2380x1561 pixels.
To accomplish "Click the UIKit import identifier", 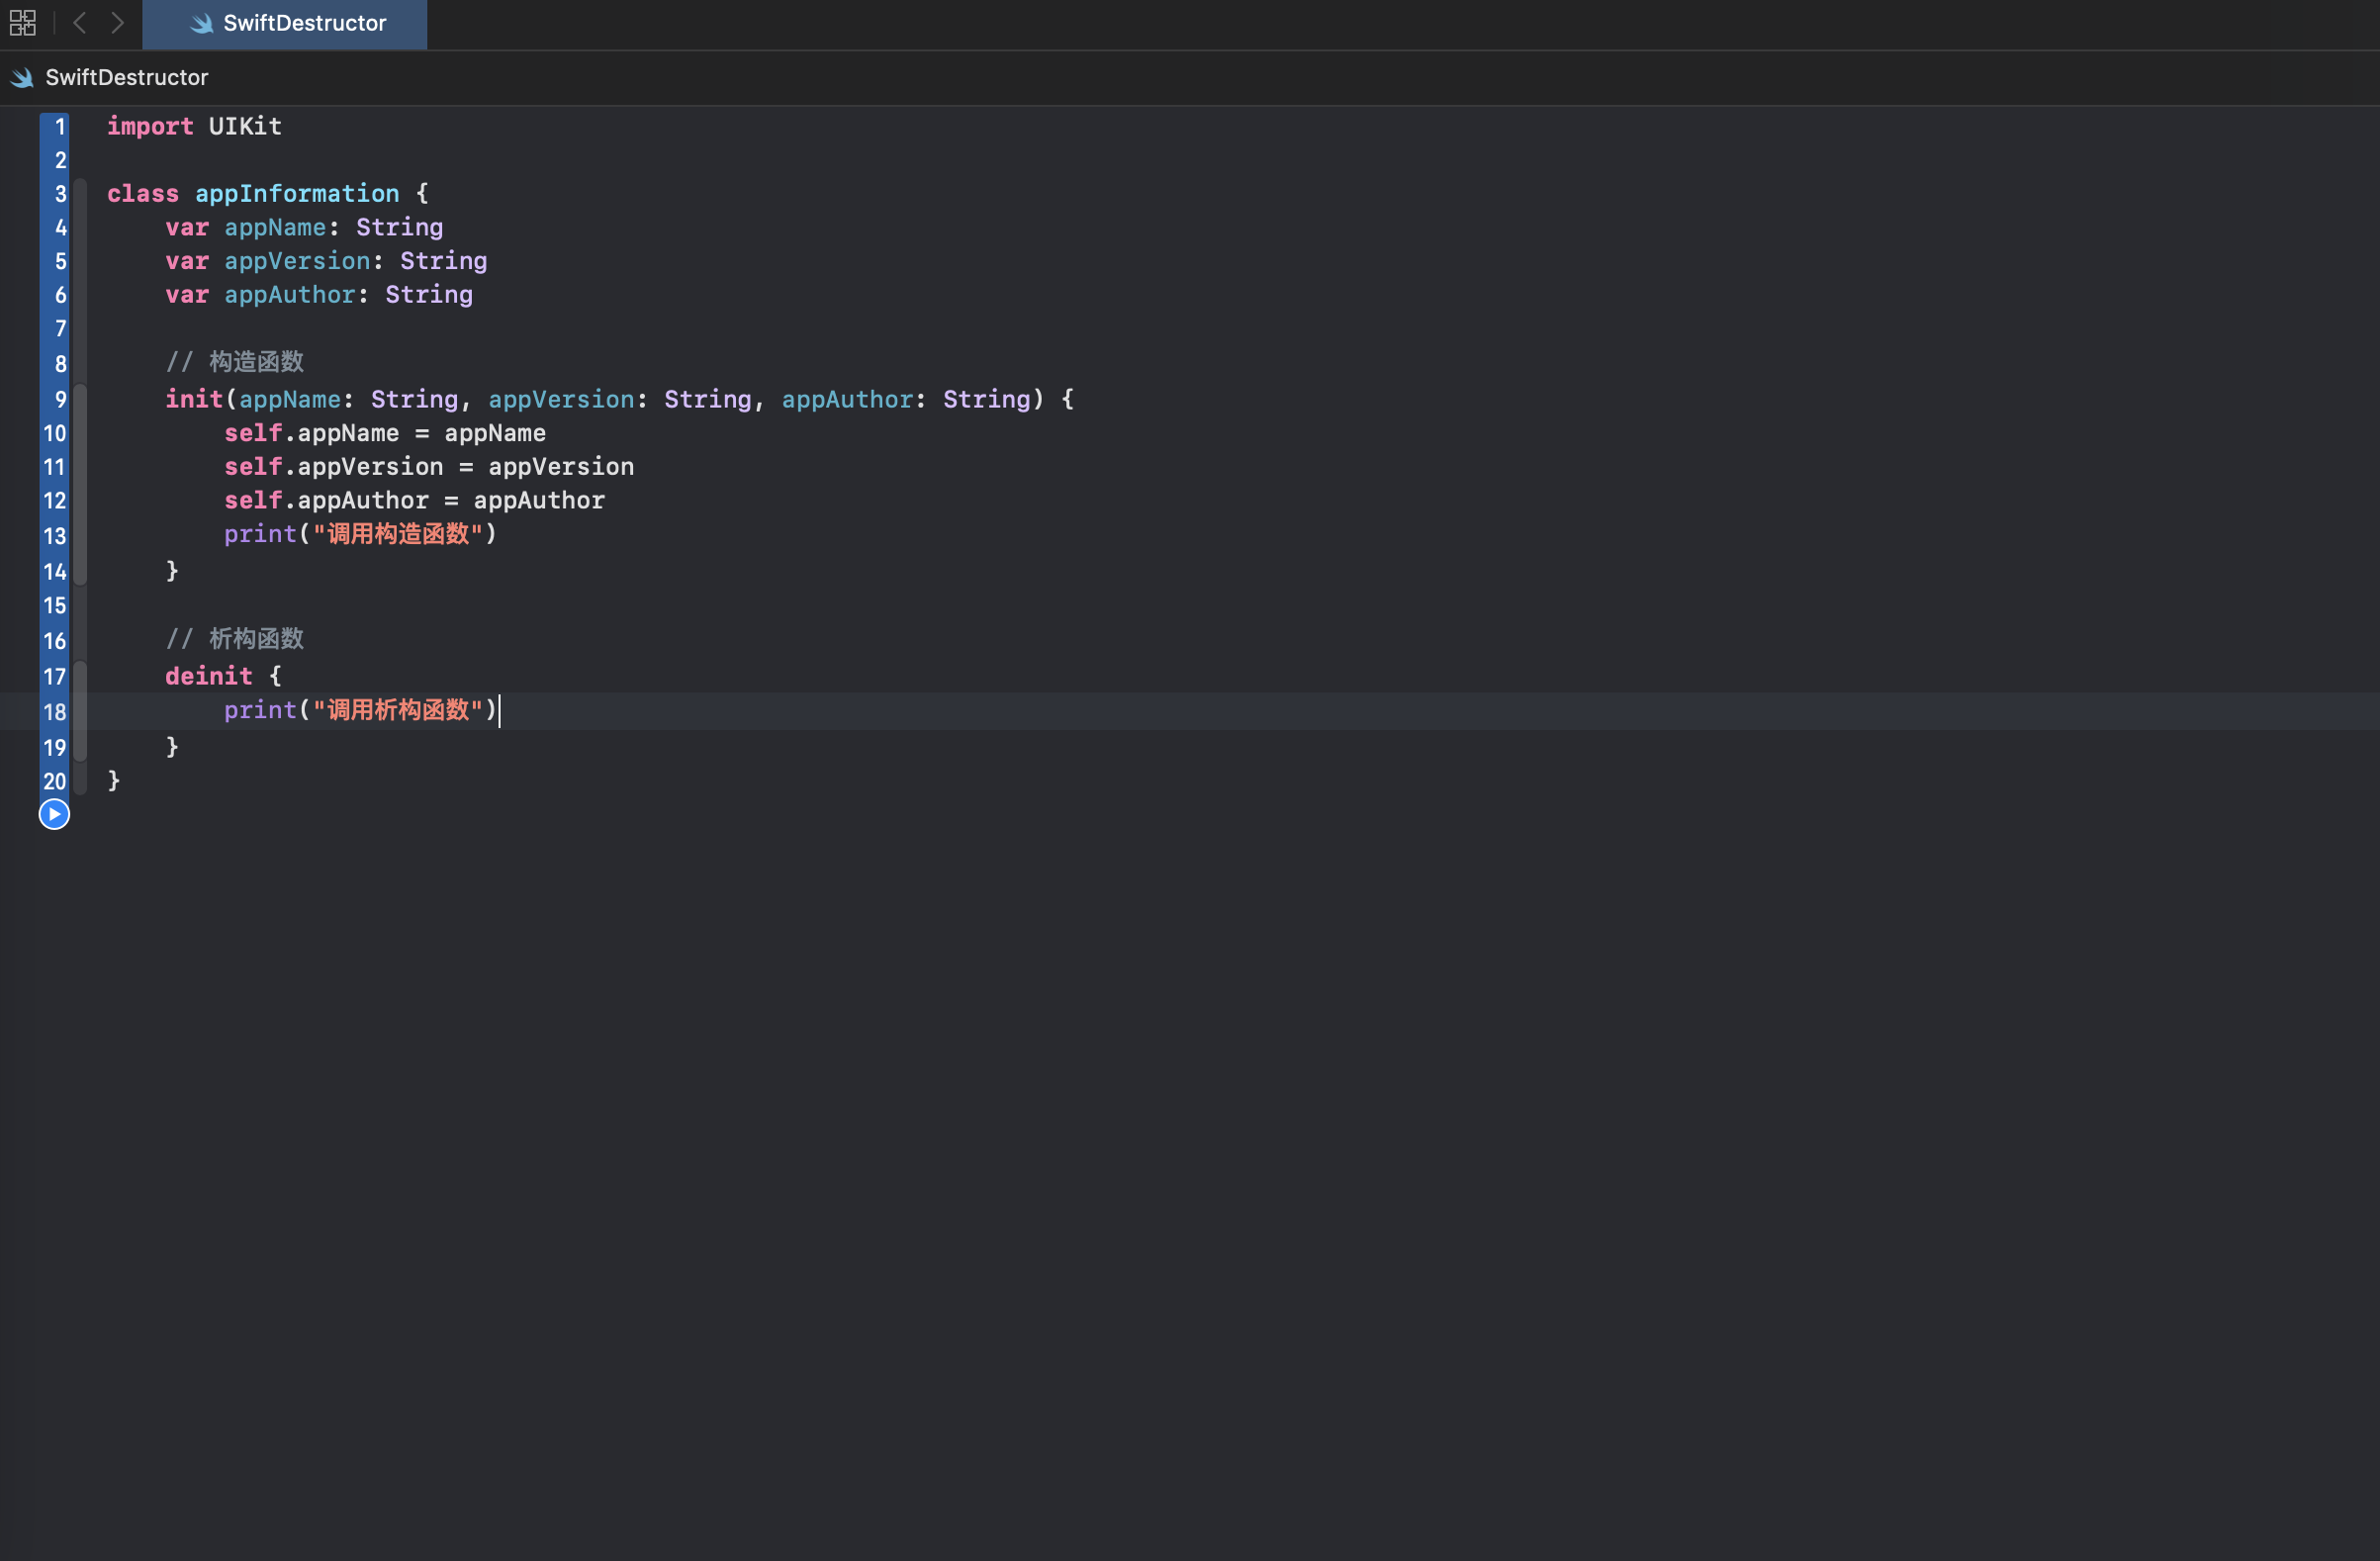I will (x=245, y=127).
